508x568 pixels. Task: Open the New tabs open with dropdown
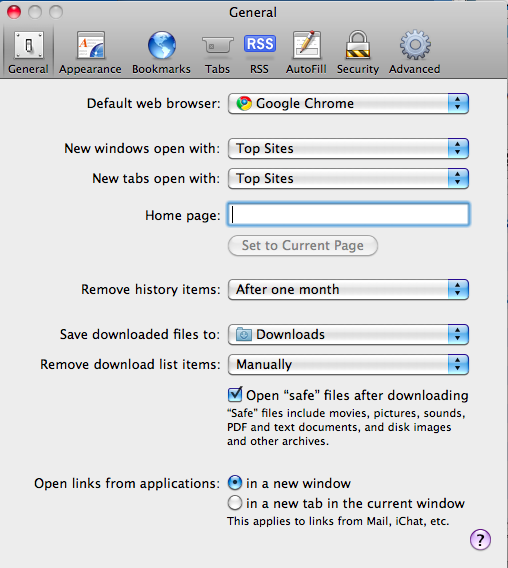[349, 179]
